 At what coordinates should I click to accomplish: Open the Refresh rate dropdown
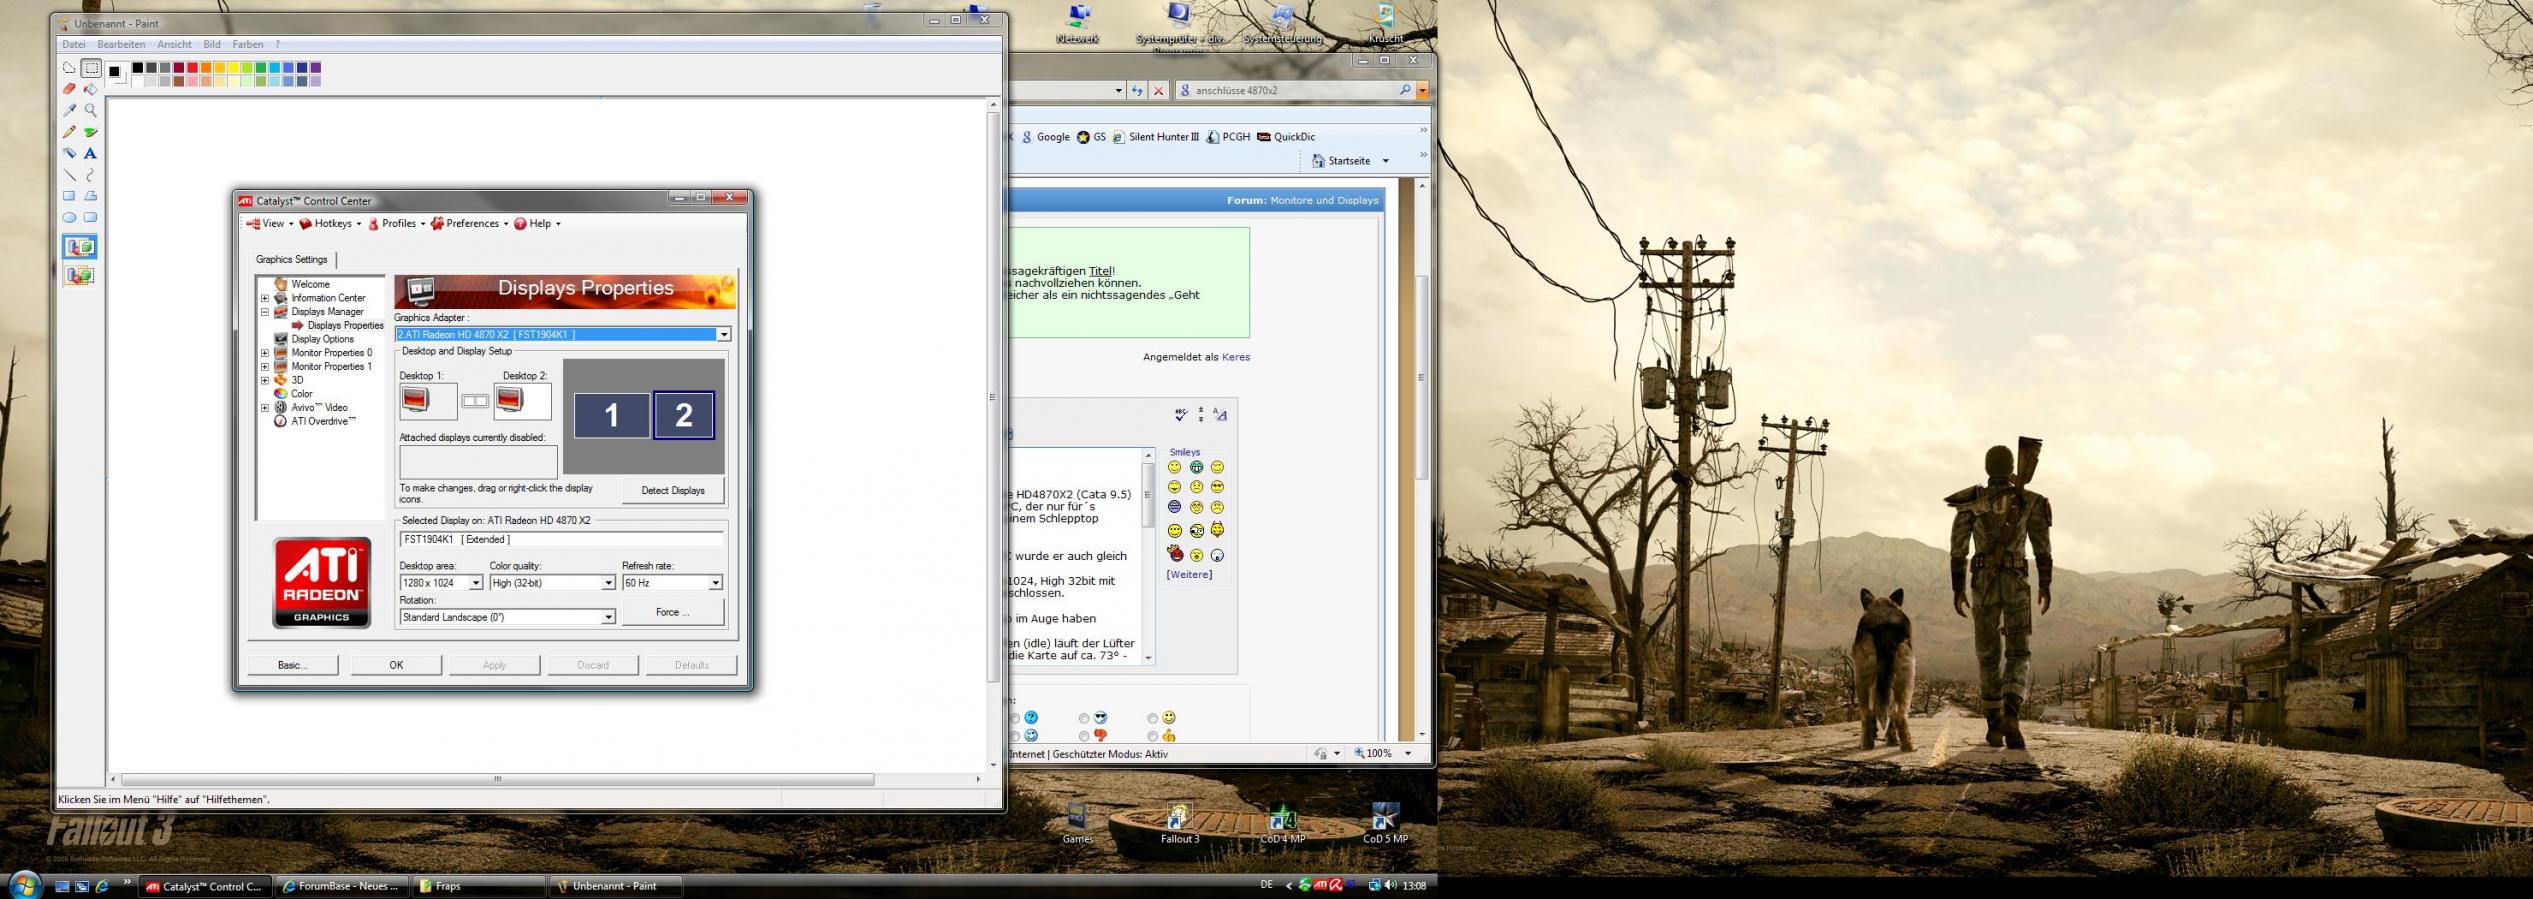(715, 583)
